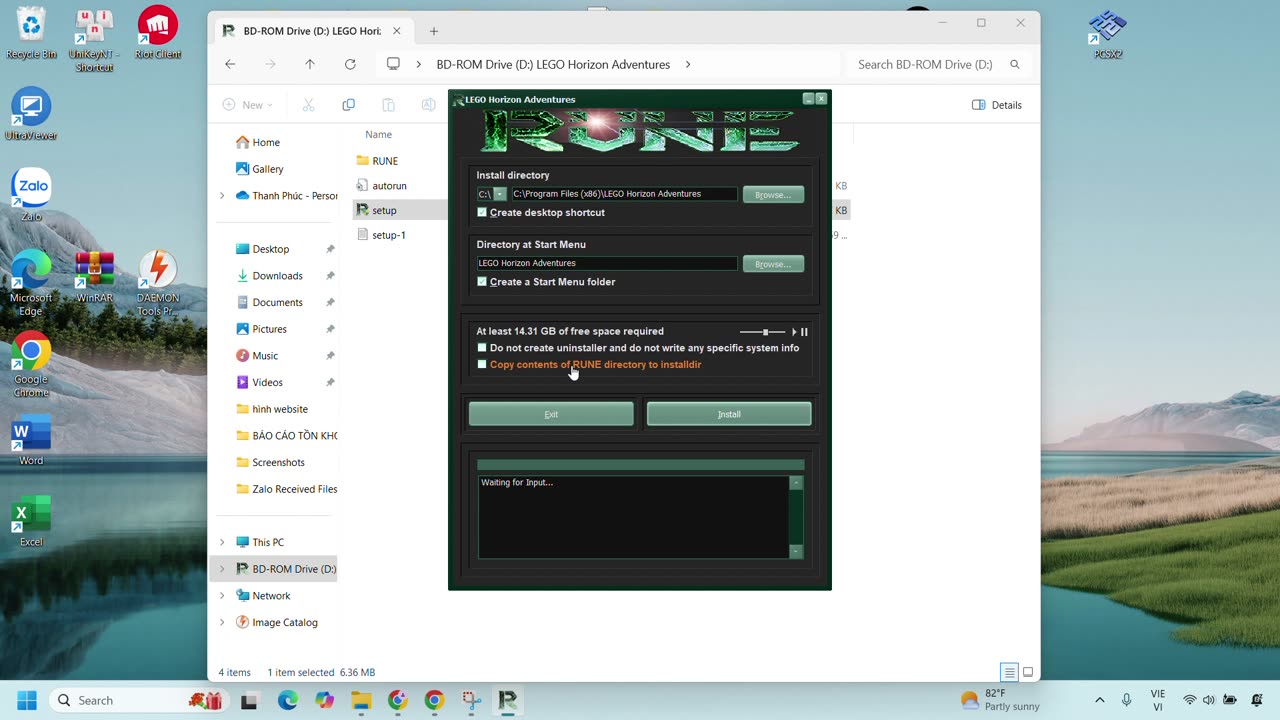Open Gallery in navigation pane
1280x720 pixels.
tap(267, 169)
